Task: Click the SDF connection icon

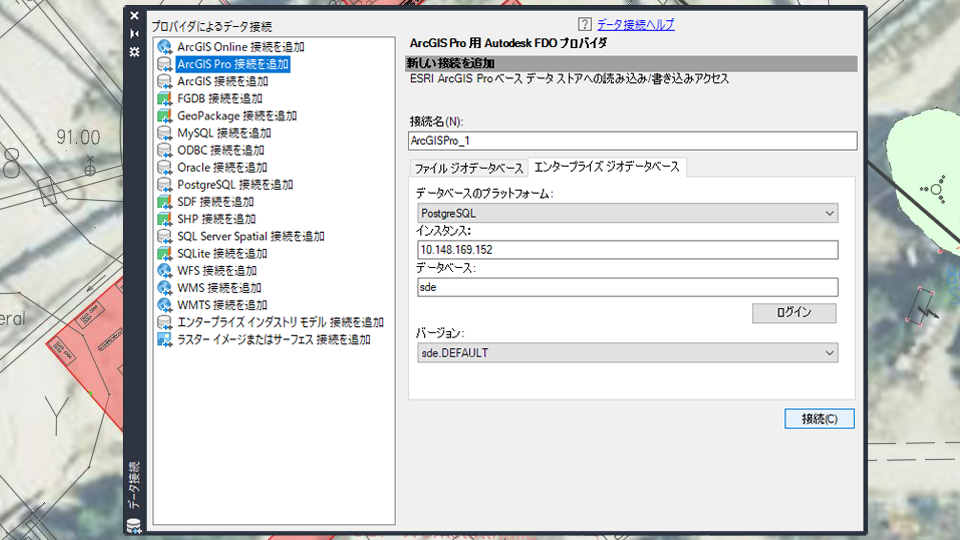Action: 164,201
